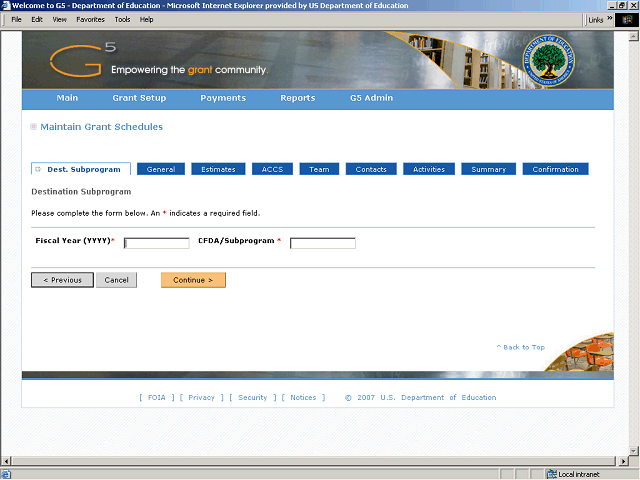This screenshot has height=480, width=640.
Task: Switch to the Activities tab
Action: coord(429,169)
